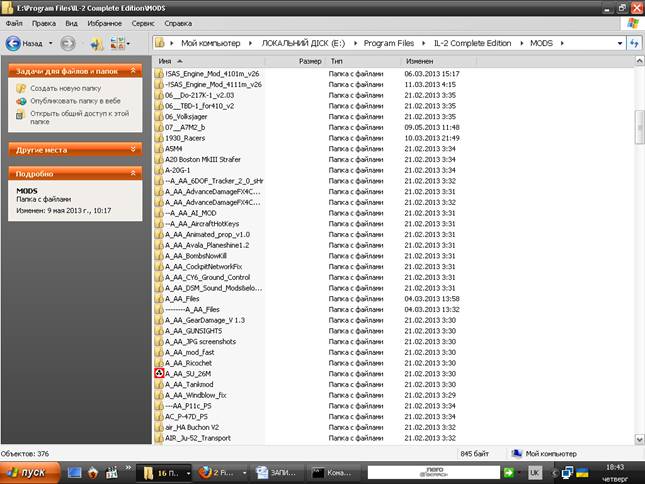Sort by the Тип column header

coord(364,61)
